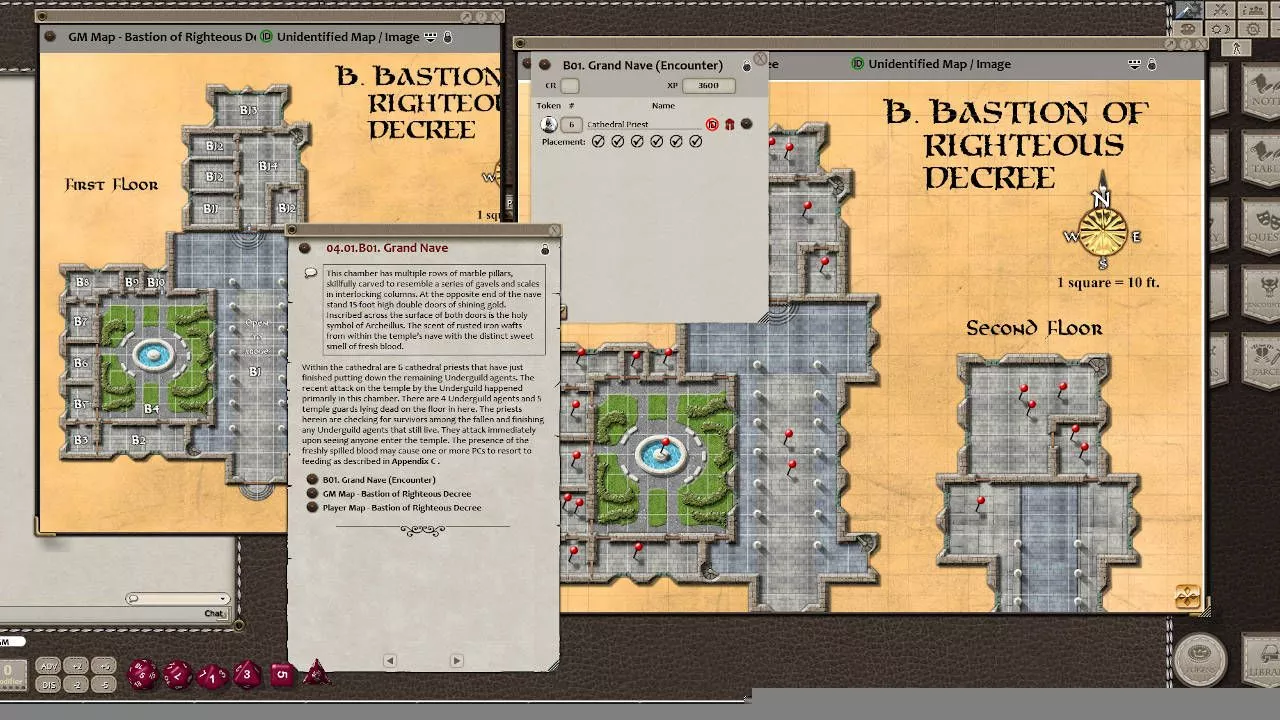Click the speech bubble icon on boxed text
Viewport: 1280px width, 720px height.
311,272
